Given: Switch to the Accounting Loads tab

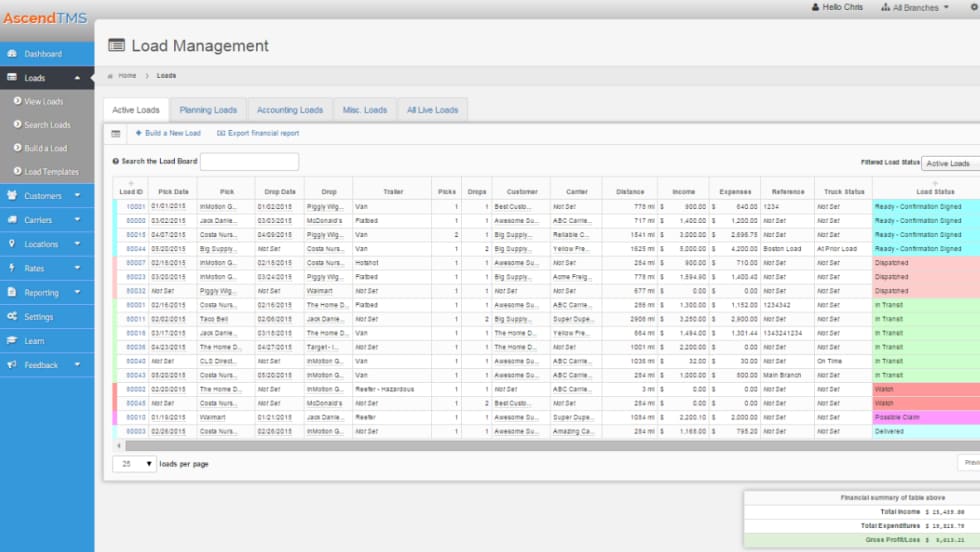Looking at the screenshot, I should 290,110.
